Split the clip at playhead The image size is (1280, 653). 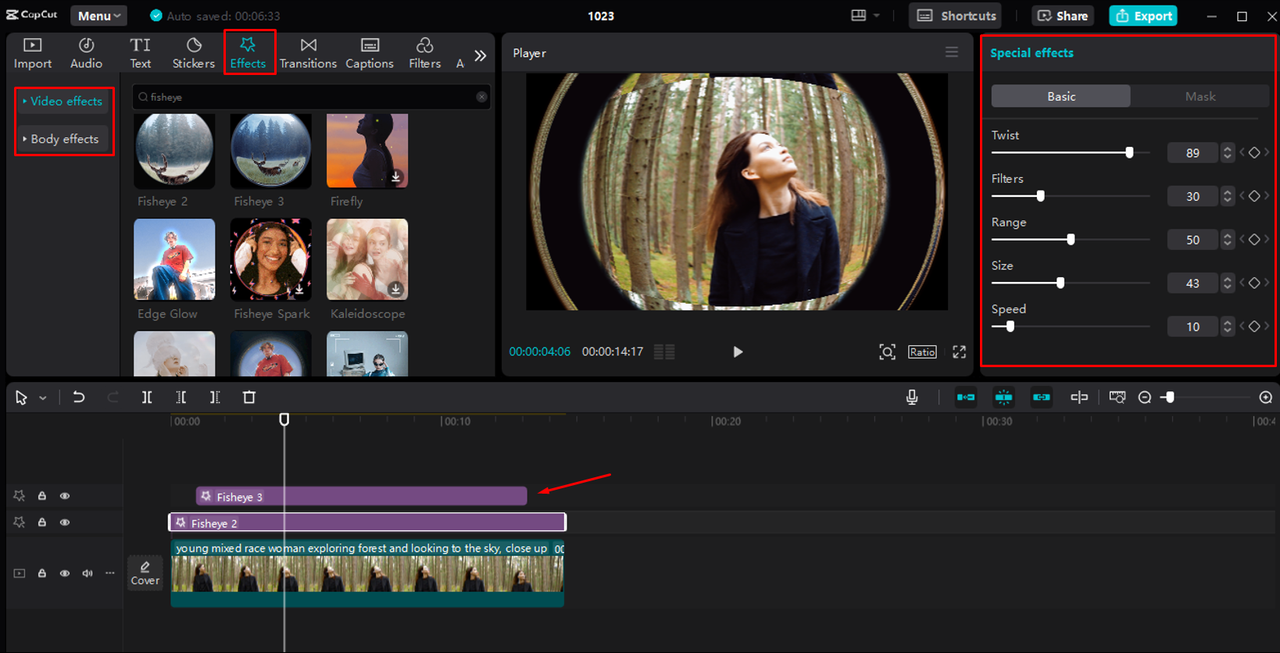pyautogui.click(x=147, y=397)
